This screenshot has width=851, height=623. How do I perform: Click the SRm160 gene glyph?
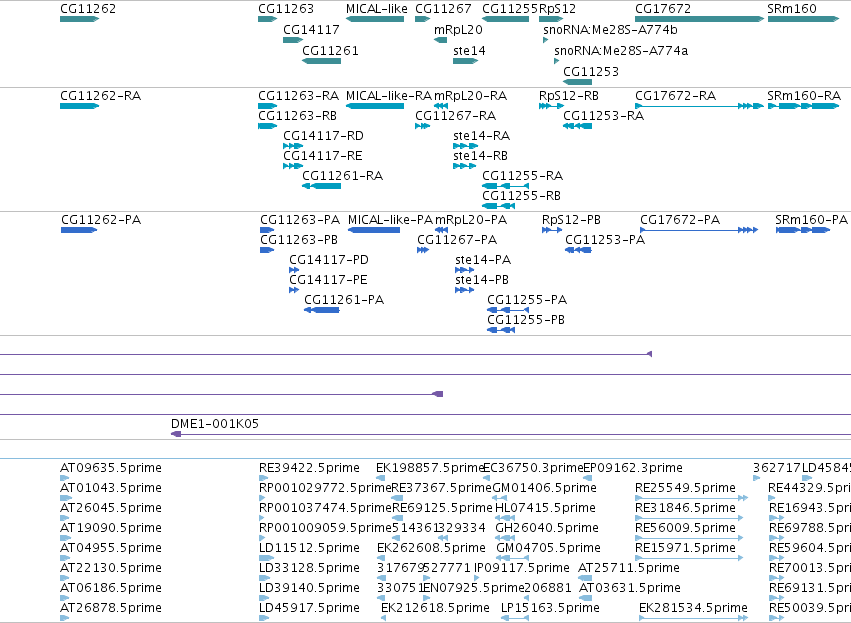pyautogui.click(x=803, y=19)
